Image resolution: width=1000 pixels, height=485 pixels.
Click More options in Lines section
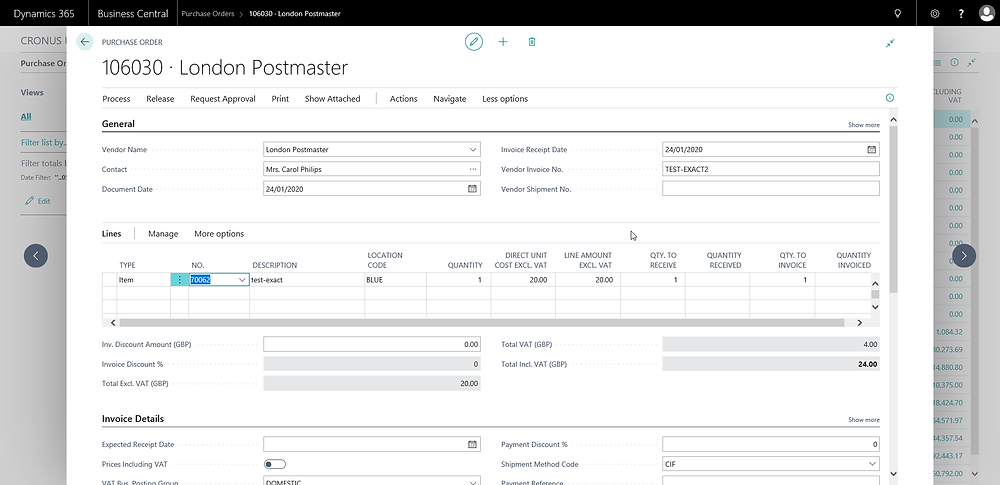(x=219, y=234)
